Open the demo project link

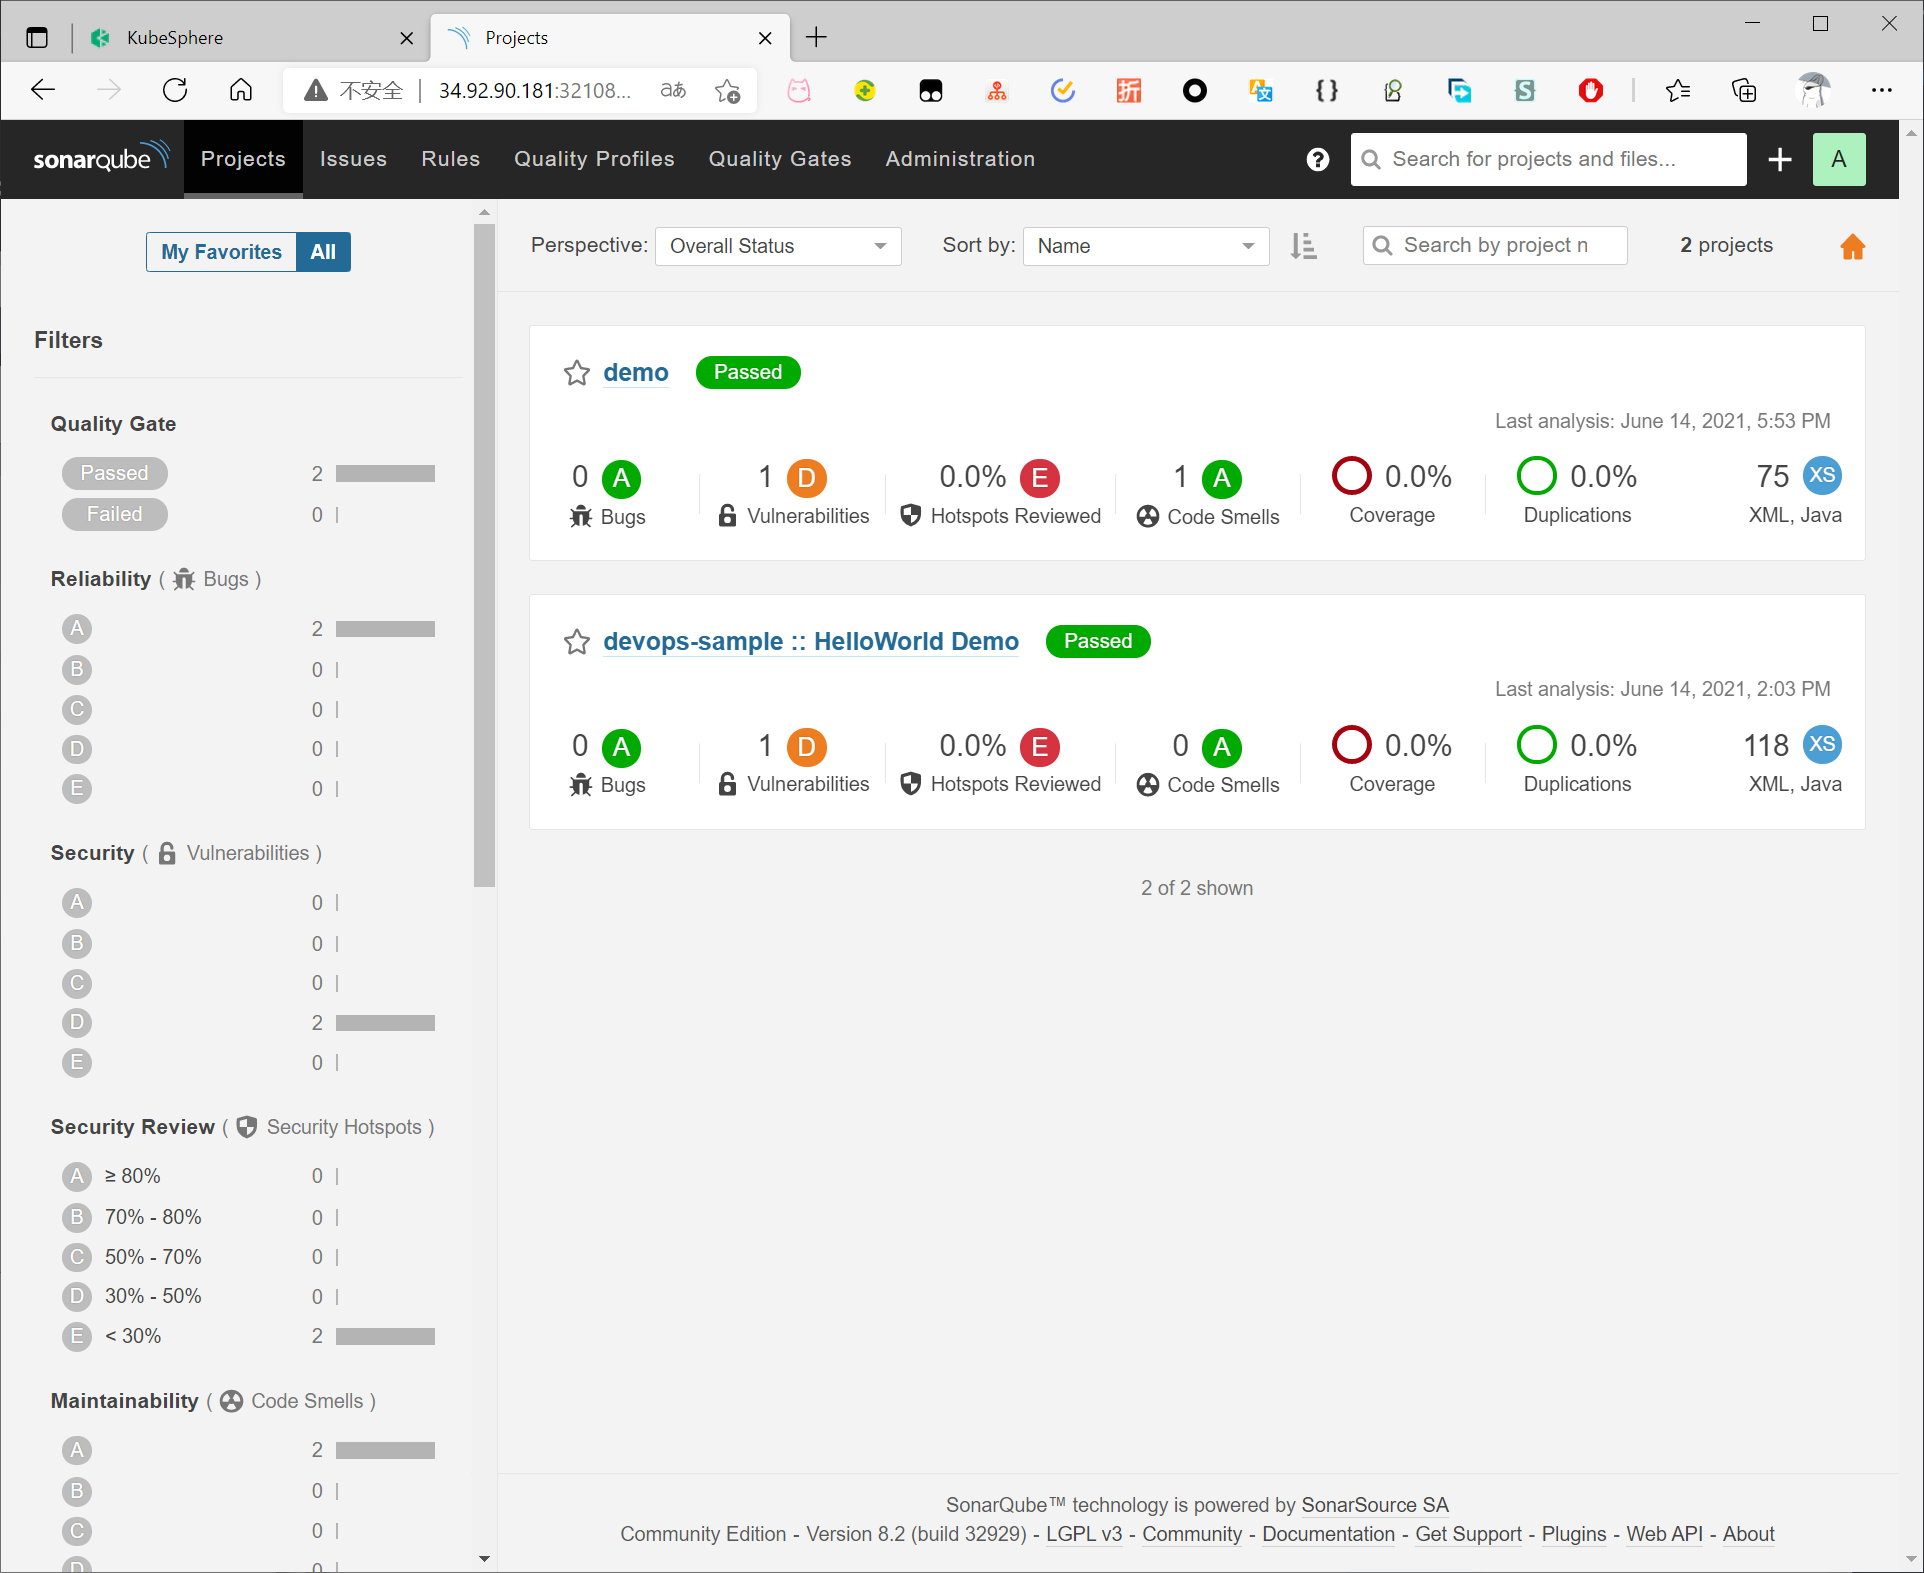click(635, 373)
